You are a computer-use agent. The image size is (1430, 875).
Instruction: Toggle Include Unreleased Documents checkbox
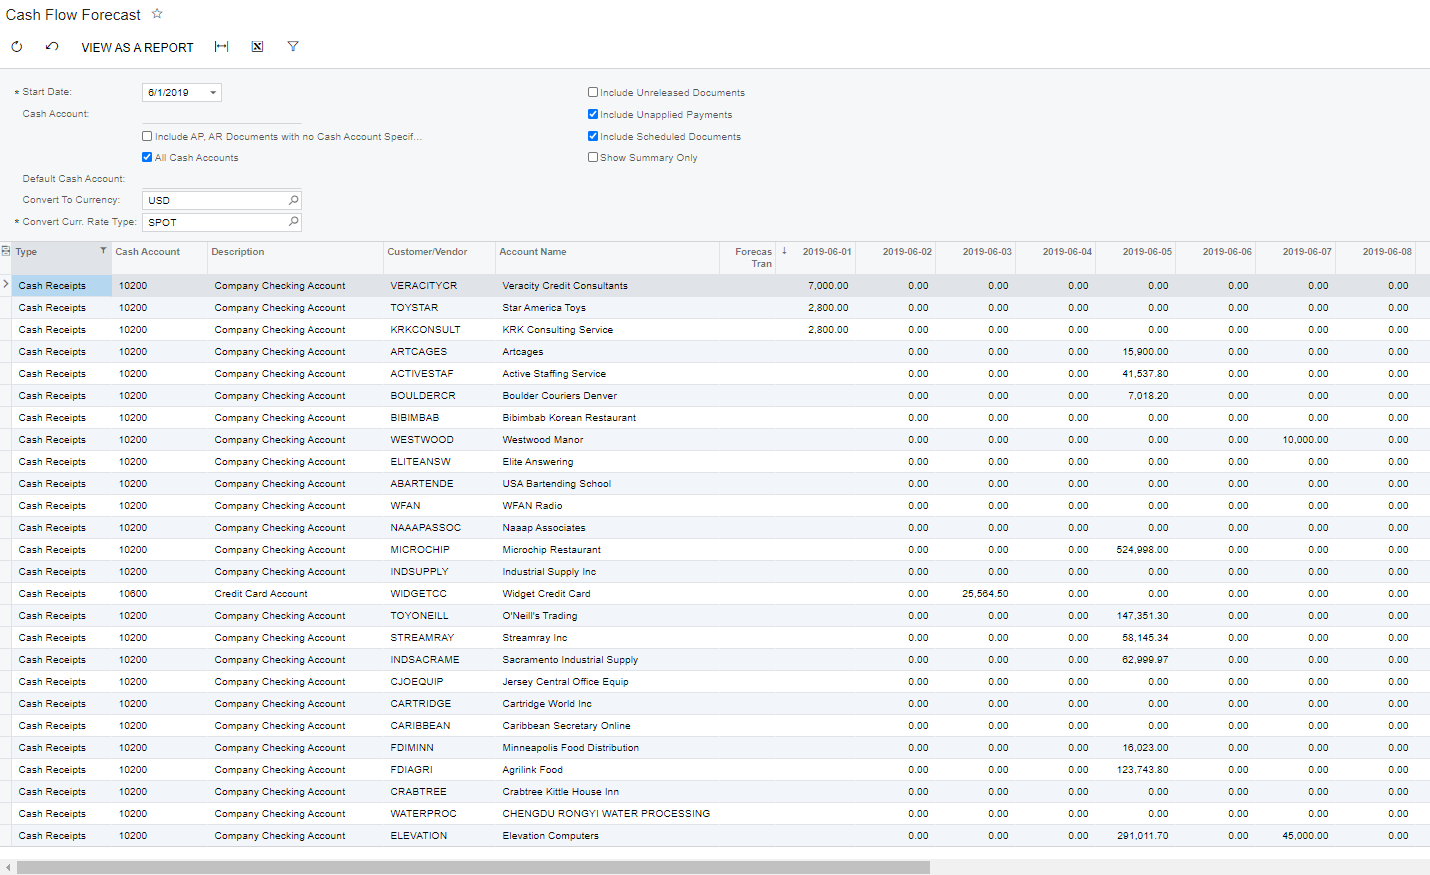point(593,92)
